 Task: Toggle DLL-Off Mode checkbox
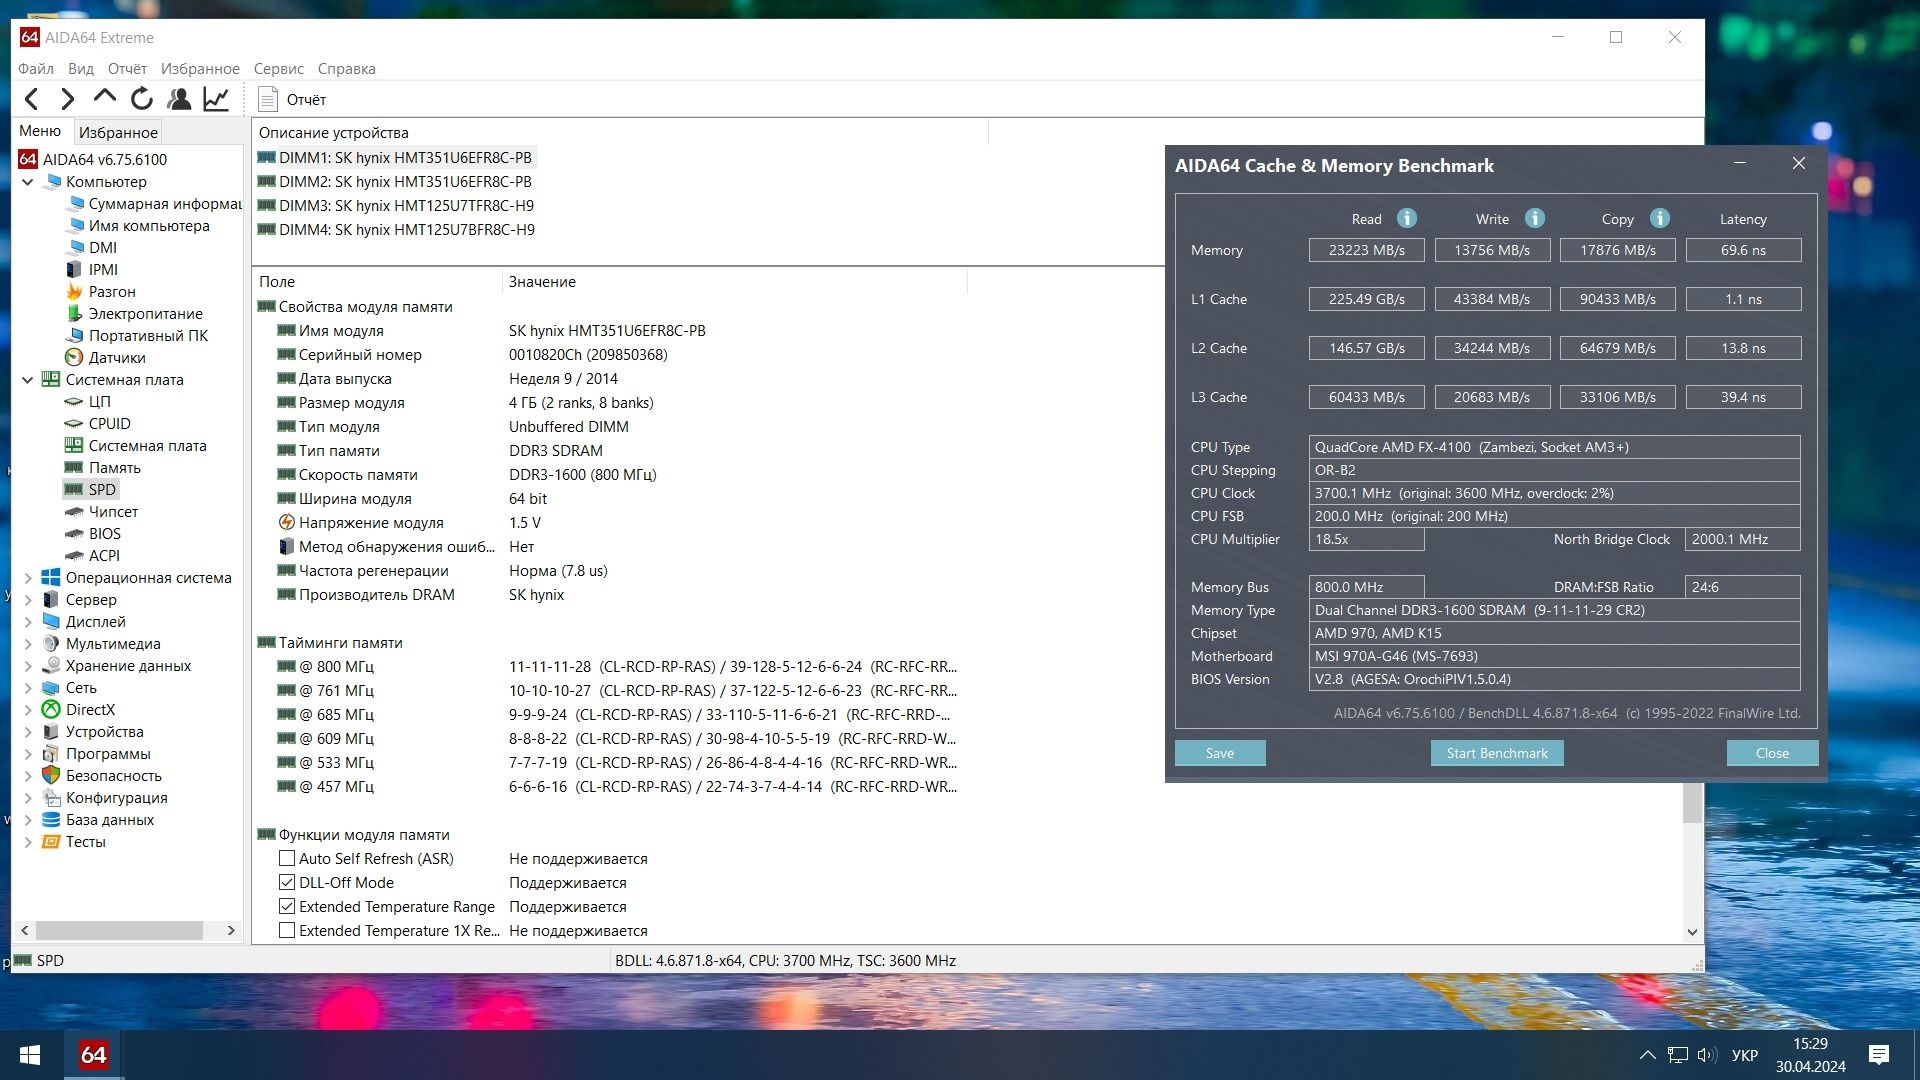click(x=287, y=882)
